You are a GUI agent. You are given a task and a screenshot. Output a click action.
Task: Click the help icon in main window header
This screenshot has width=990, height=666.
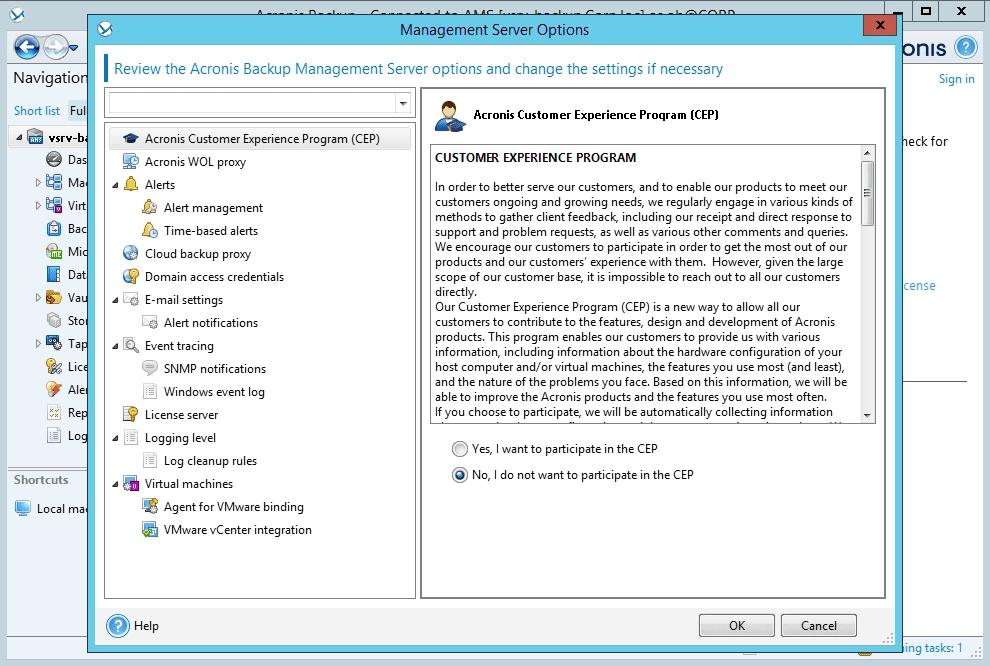(965, 47)
